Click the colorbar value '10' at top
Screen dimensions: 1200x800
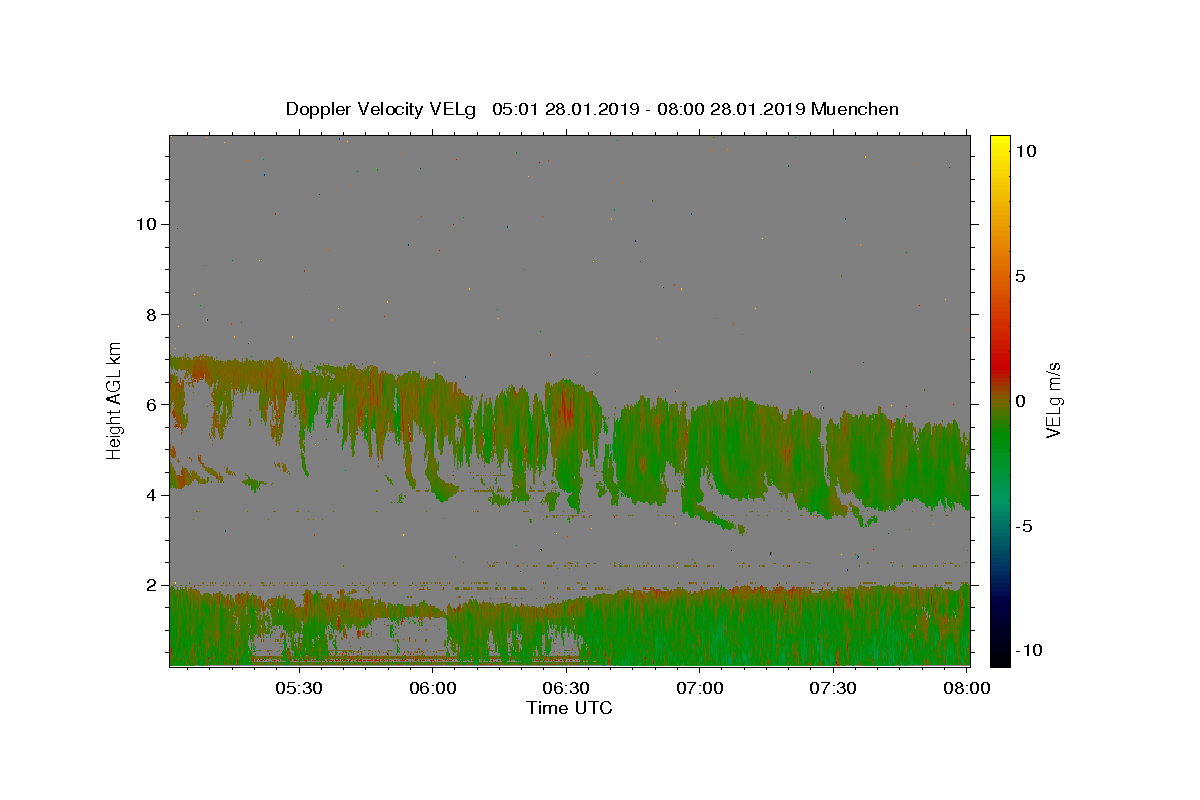point(1025,150)
